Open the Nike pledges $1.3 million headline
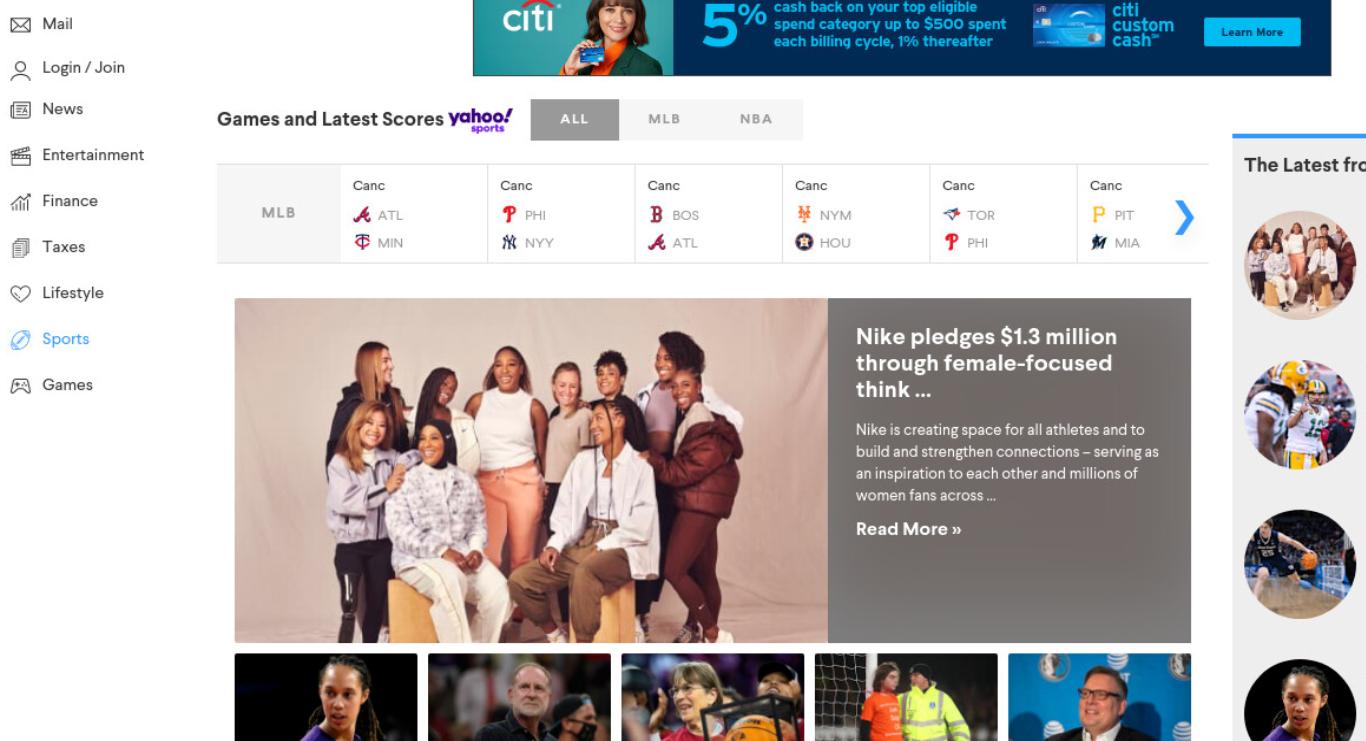This screenshot has width=1366, height=741. 986,363
